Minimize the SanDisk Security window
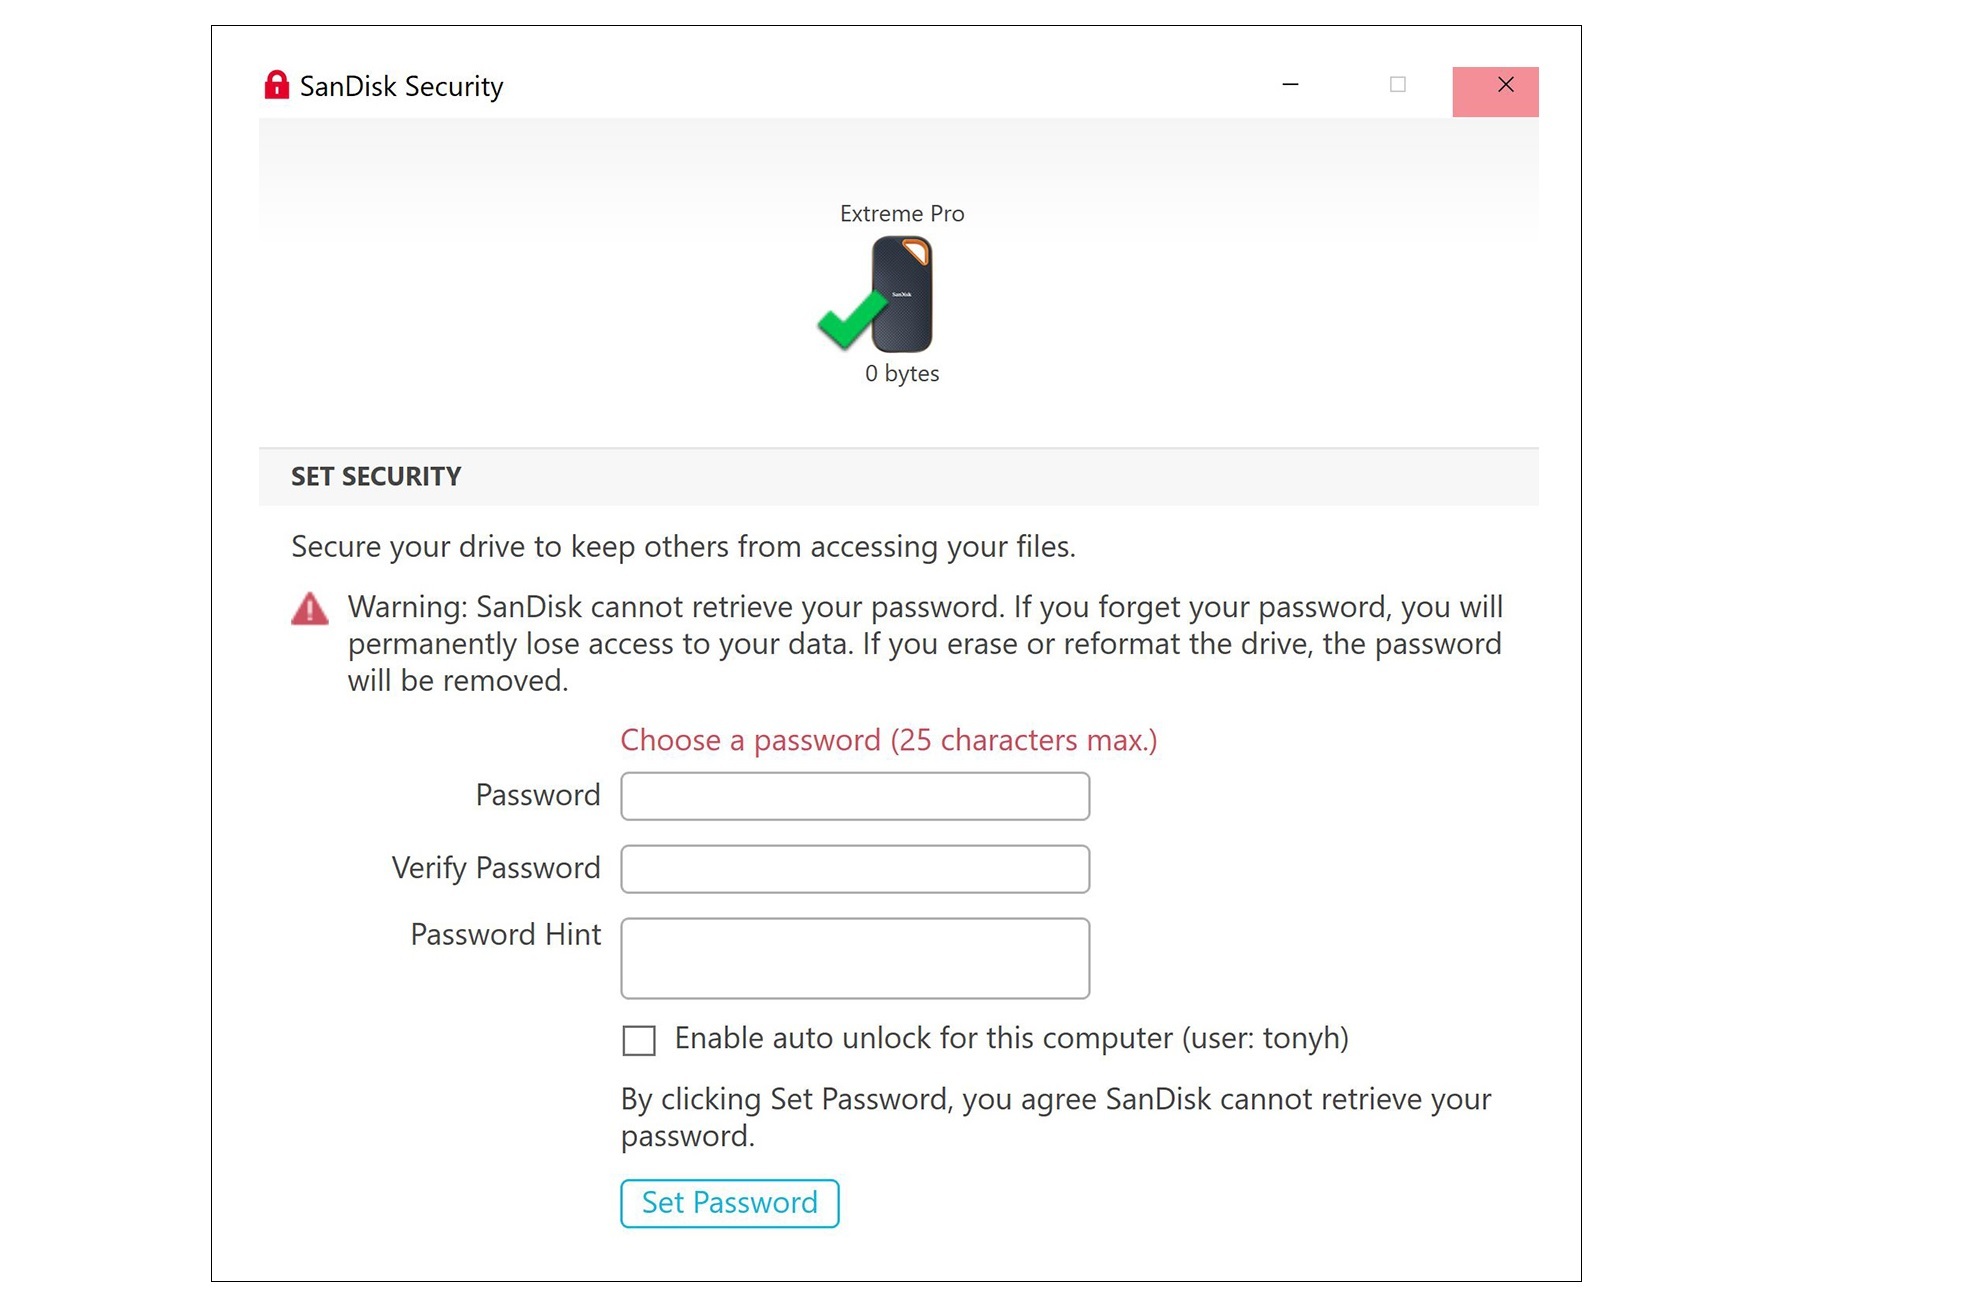1979x1313 pixels. point(1290,86)
